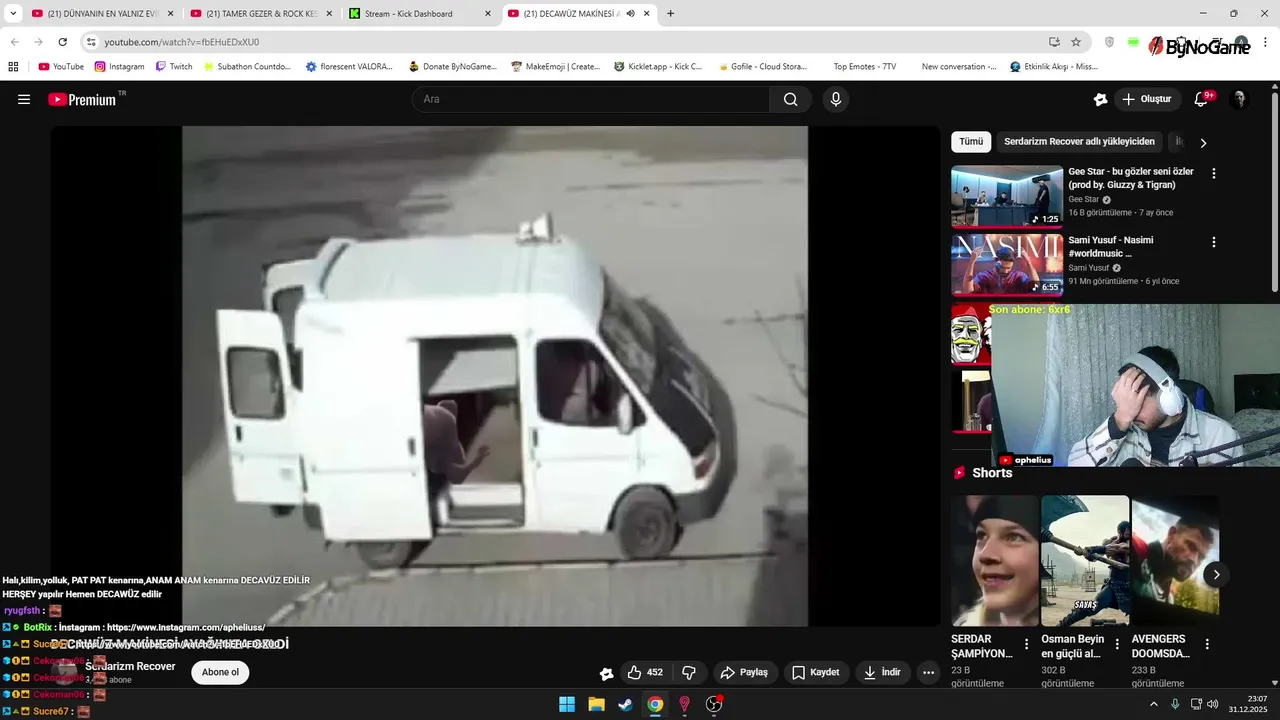Open Top Emotes - 7TV bookmark
The width and height of the screenshot is (1280, 720).
point(864,67)
